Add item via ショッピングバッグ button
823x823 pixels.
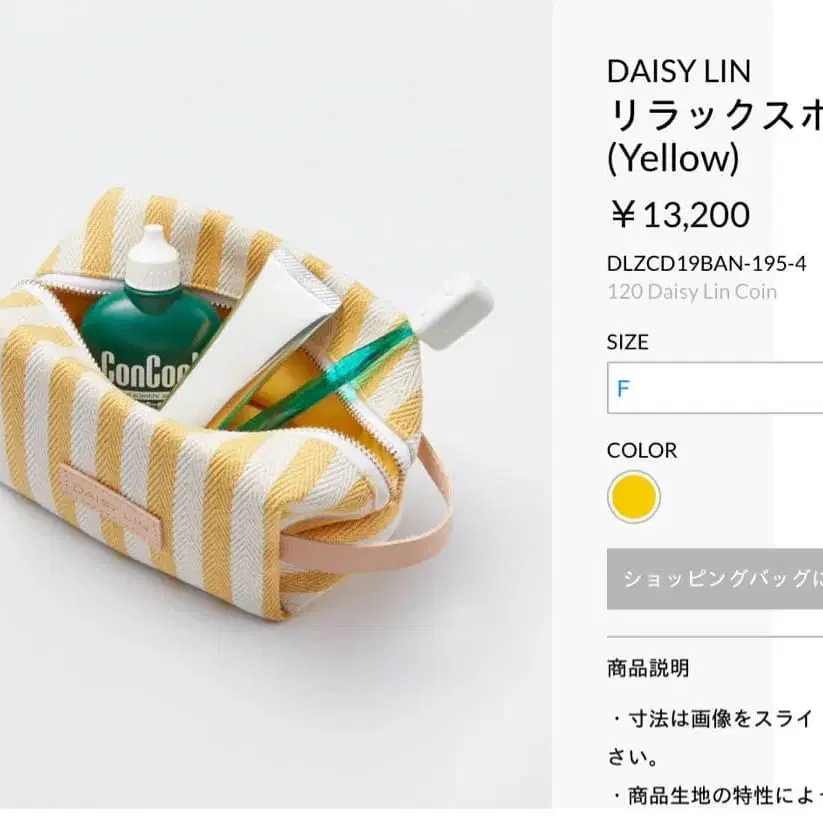coord(715,579)
